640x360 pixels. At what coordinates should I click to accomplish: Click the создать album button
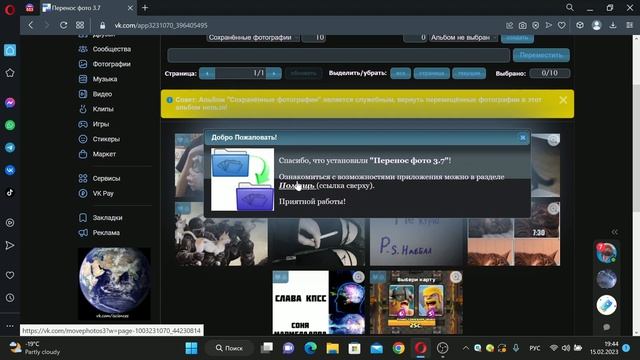517,38
